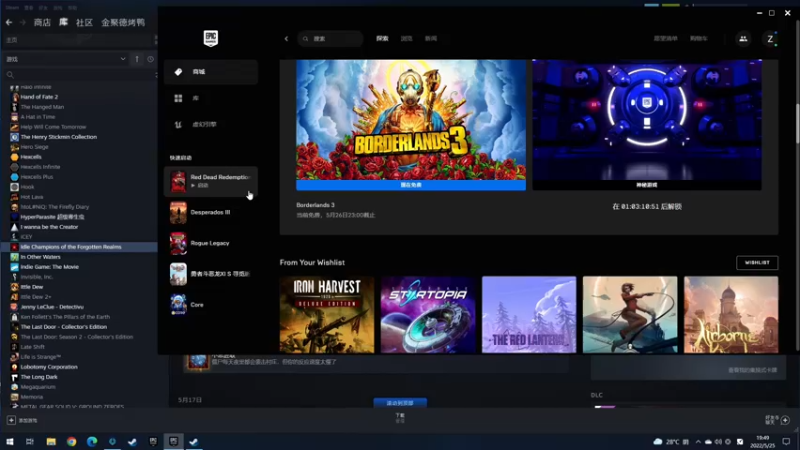
Task: Switch to active Epic Games taskbar icon
Action: pos(173,442)
